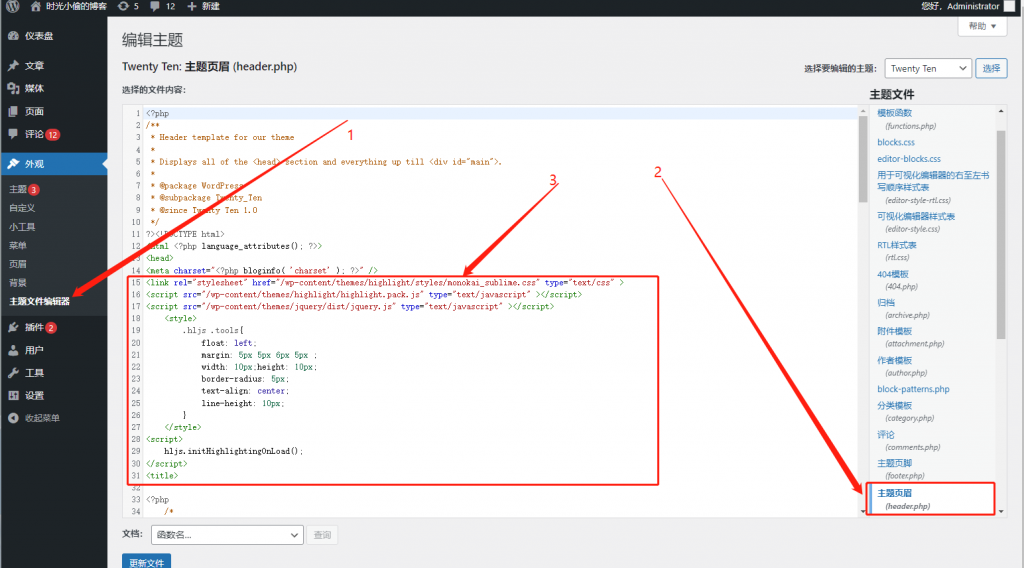Click line 29 hljs.initHighlightingOnLoad code

coord(233,451)
